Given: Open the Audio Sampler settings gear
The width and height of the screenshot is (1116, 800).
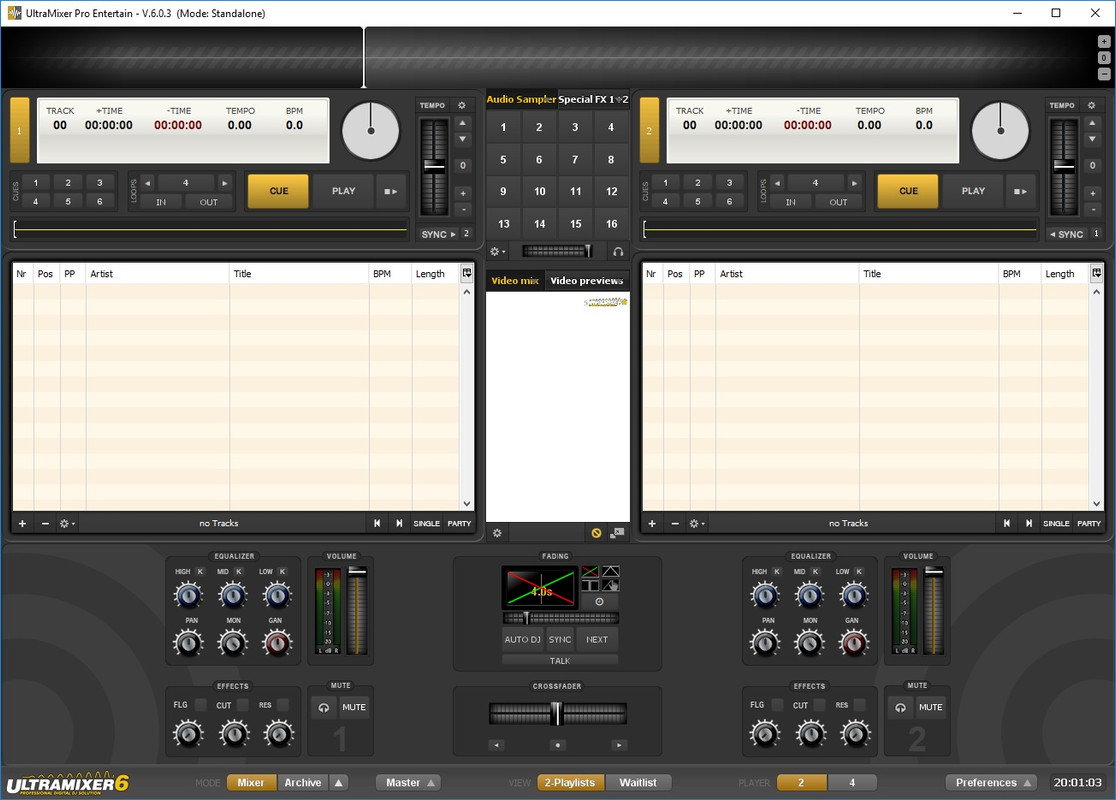Looking at the screenshot, I should tap(498, 251).
